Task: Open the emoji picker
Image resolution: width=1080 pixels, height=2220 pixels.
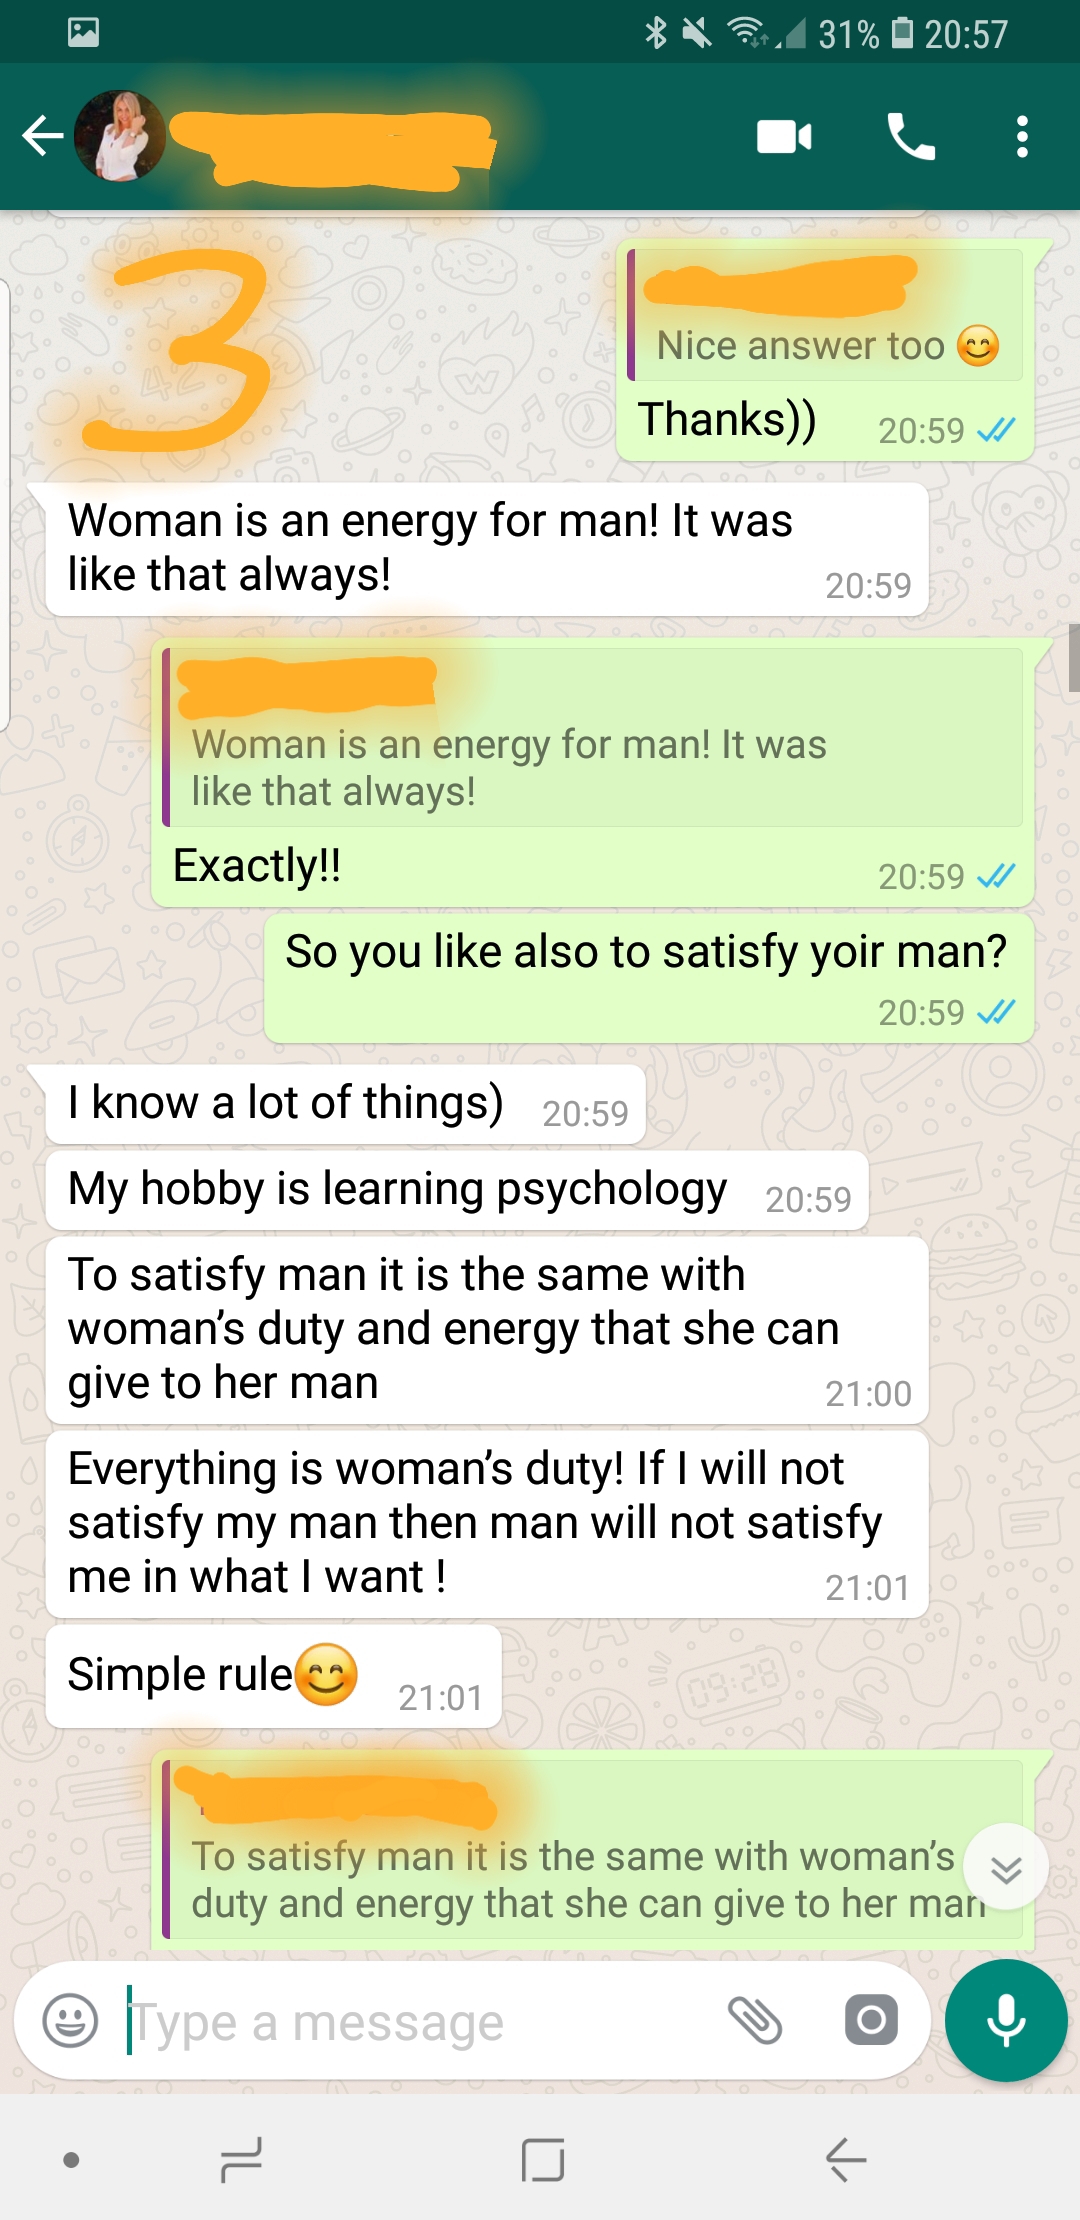Action: point(70,2021)
